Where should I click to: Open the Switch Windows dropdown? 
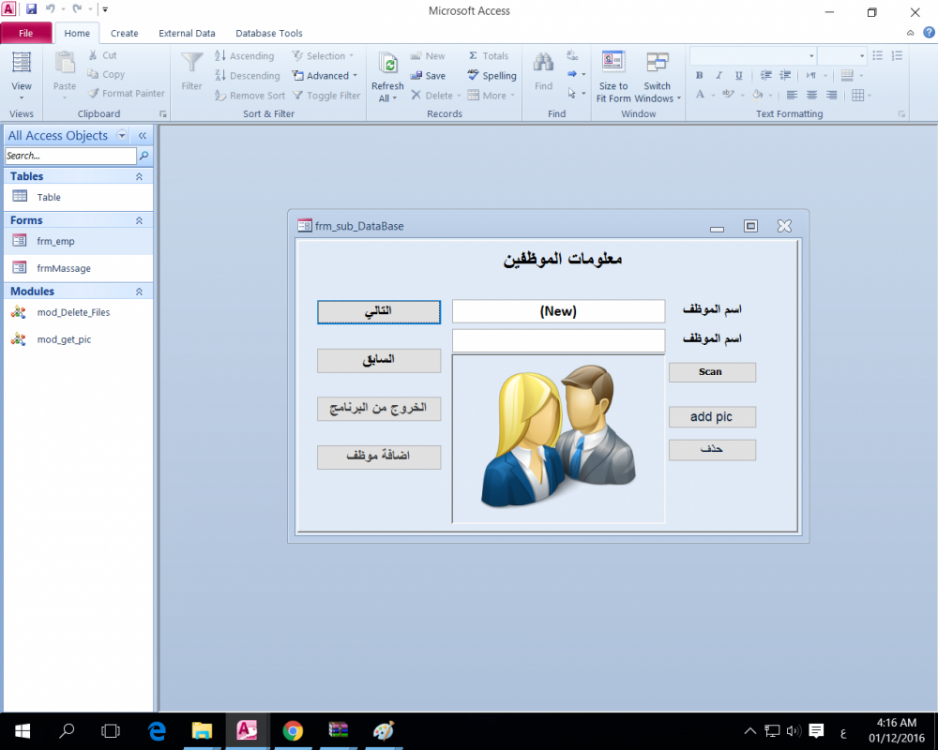657,76
